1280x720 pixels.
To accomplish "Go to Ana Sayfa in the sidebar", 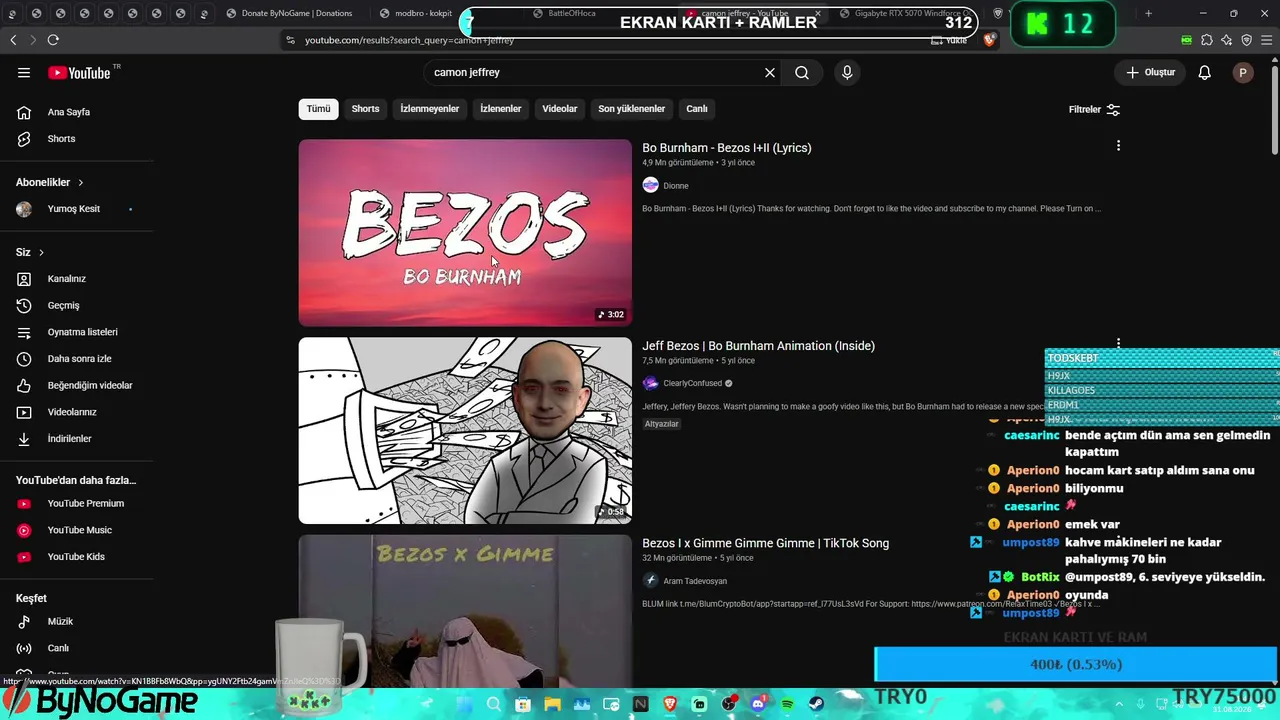I will point(68,112).
